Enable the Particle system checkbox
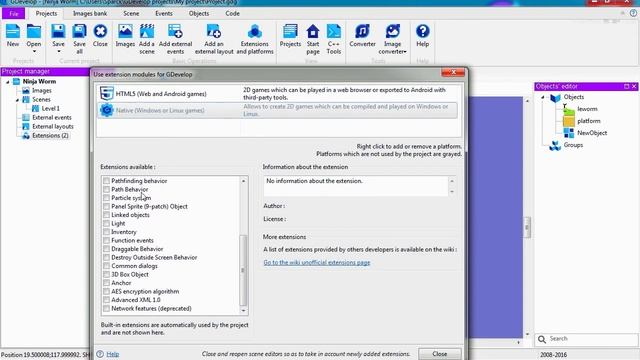 point(107,198)
